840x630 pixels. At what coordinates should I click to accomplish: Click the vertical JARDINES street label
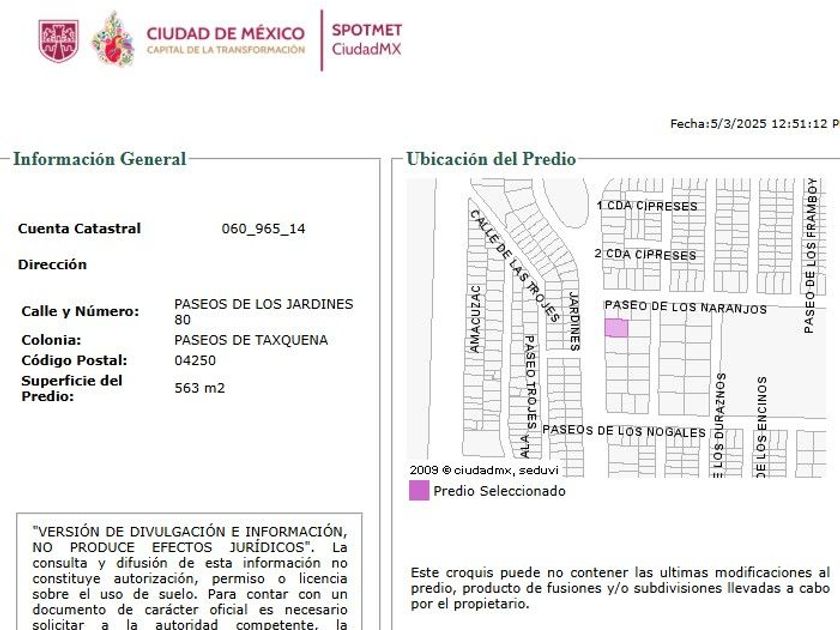click(574, 321)
